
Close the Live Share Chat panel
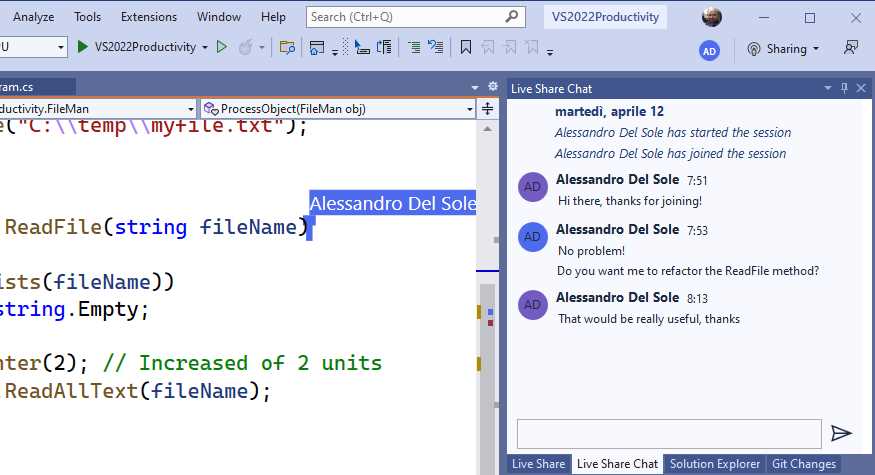[861, 88]
